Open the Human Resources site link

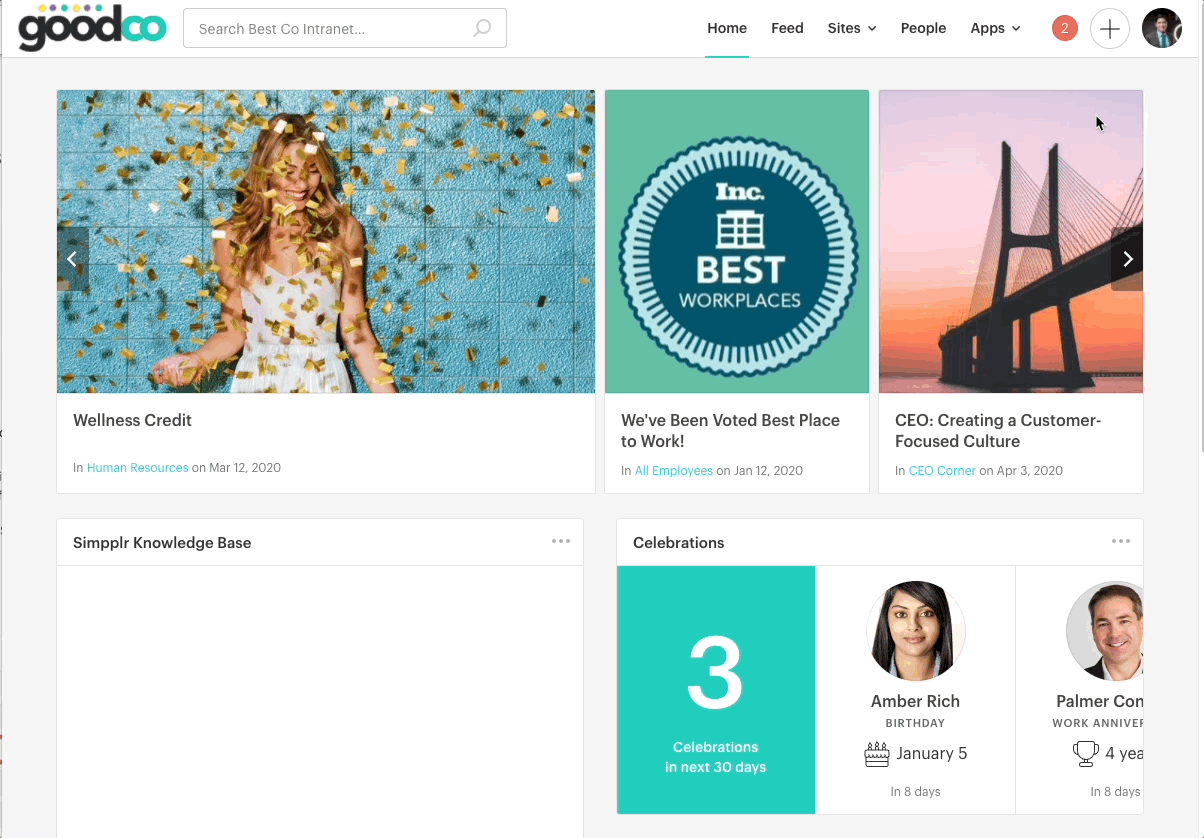click(137, 467)
